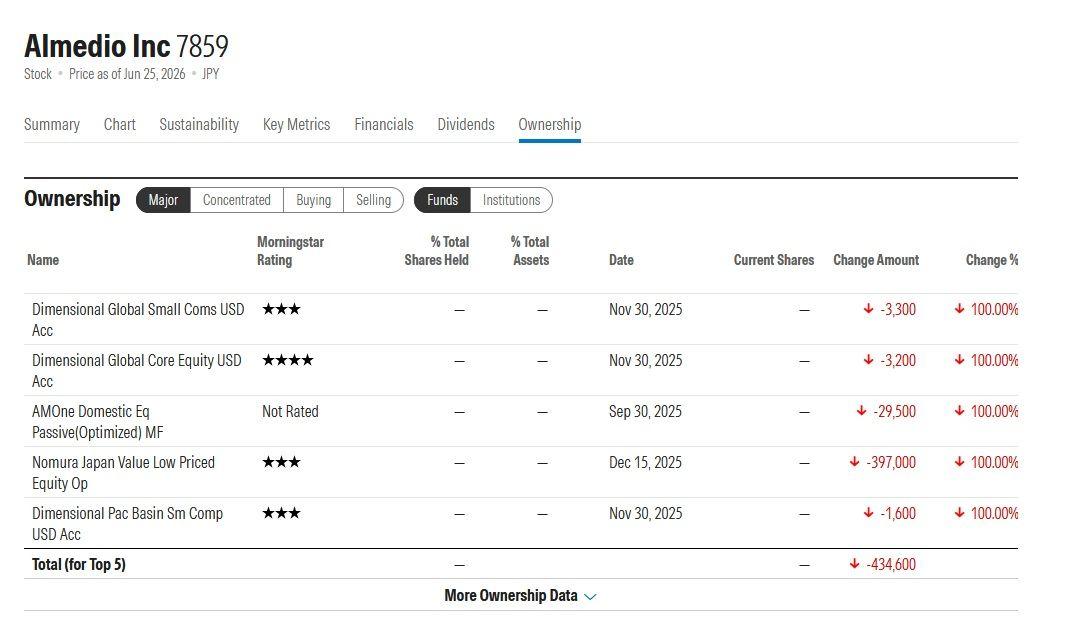Click the Current Shares column header

pos(773,260)
